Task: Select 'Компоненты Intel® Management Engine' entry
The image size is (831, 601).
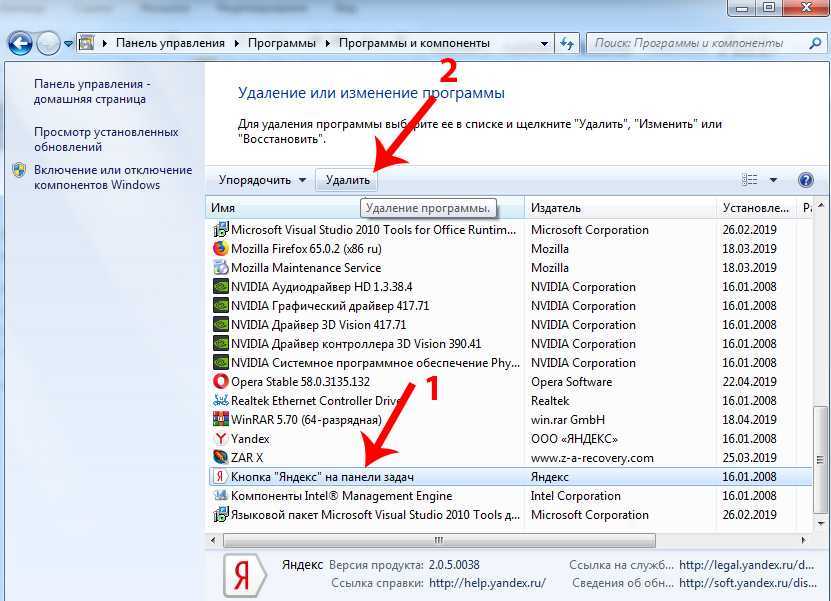Action: 342,496
